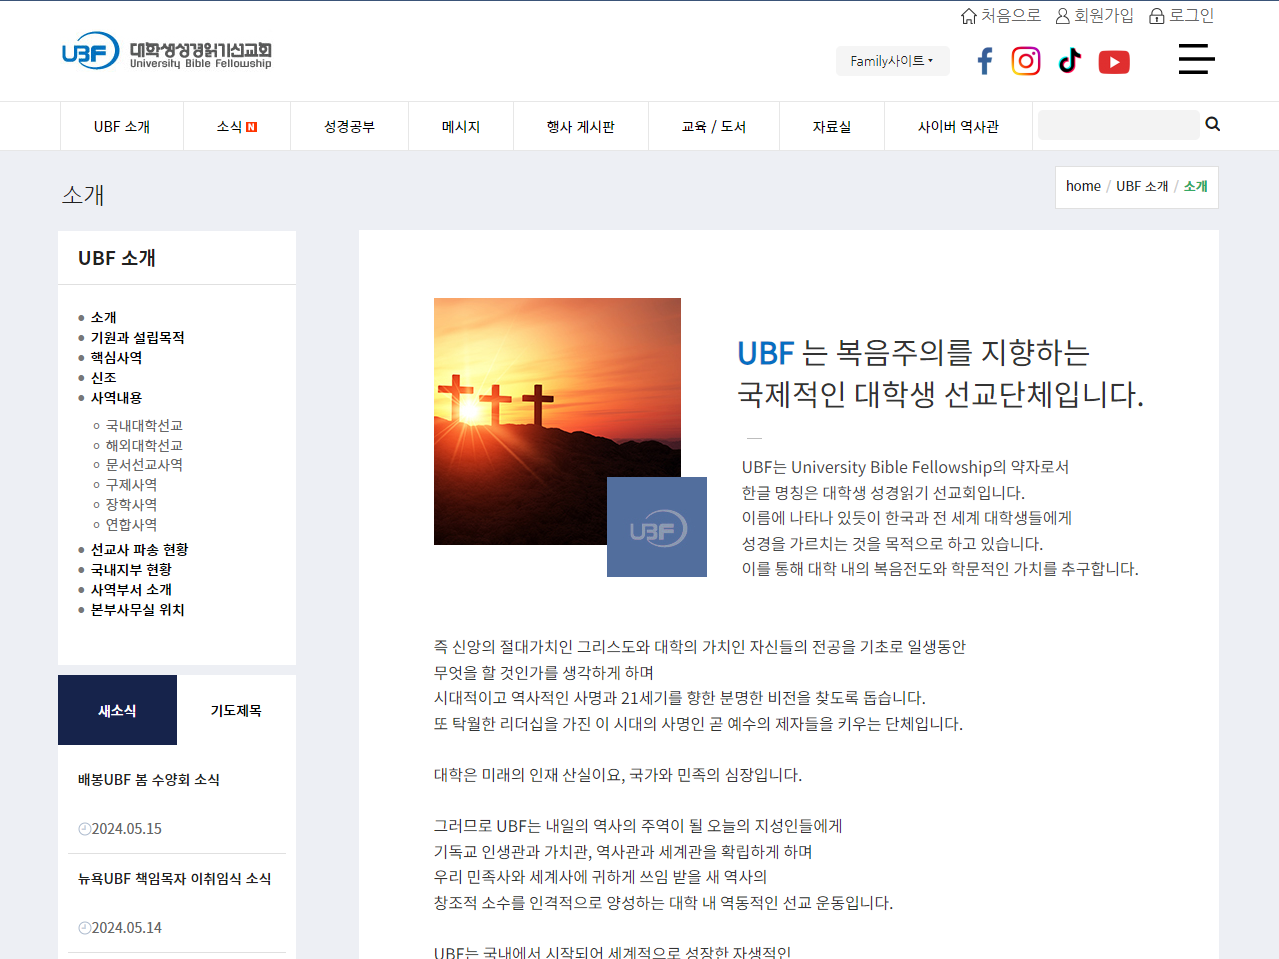The height and width of the screenshot is (959, 1279).
Task: Click the search magnifier icon
Action: coord(1213,124)
